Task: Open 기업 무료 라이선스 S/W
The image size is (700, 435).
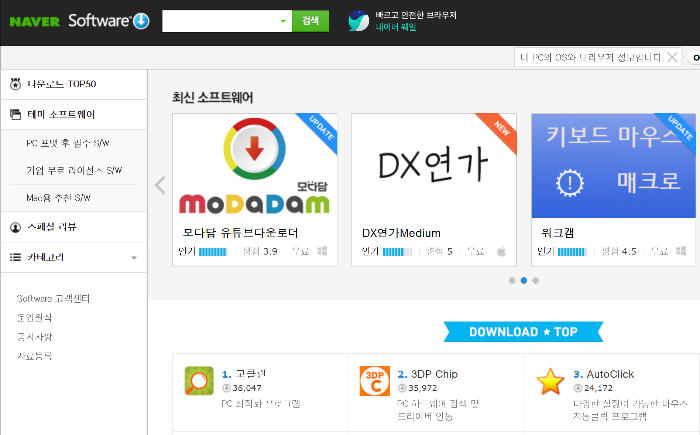Action: coord(74,170)
